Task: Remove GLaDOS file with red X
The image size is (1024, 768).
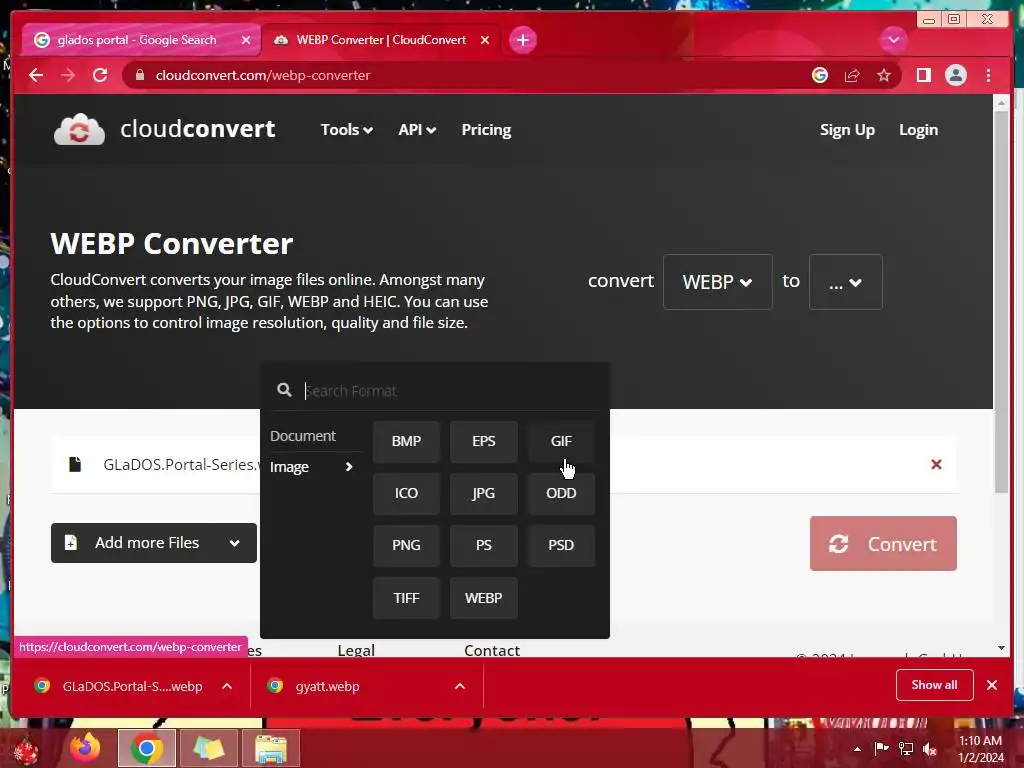Action: [936, 464]
